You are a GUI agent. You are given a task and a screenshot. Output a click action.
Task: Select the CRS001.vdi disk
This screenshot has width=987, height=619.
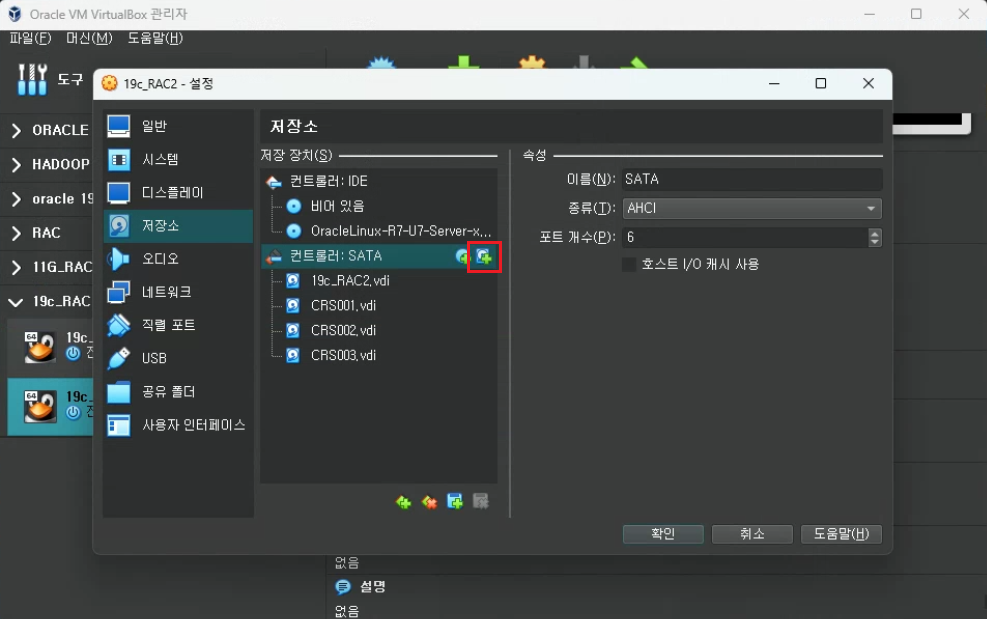[x=378, y=305]
